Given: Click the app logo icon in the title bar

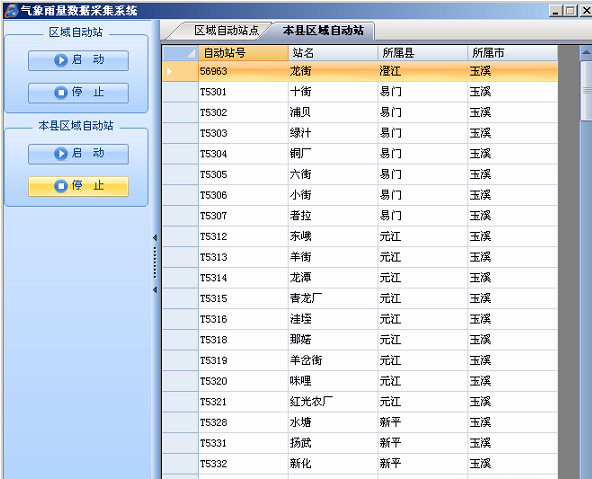Looking at the screenshot, I should pyautogui.click(x=11, y=10).
